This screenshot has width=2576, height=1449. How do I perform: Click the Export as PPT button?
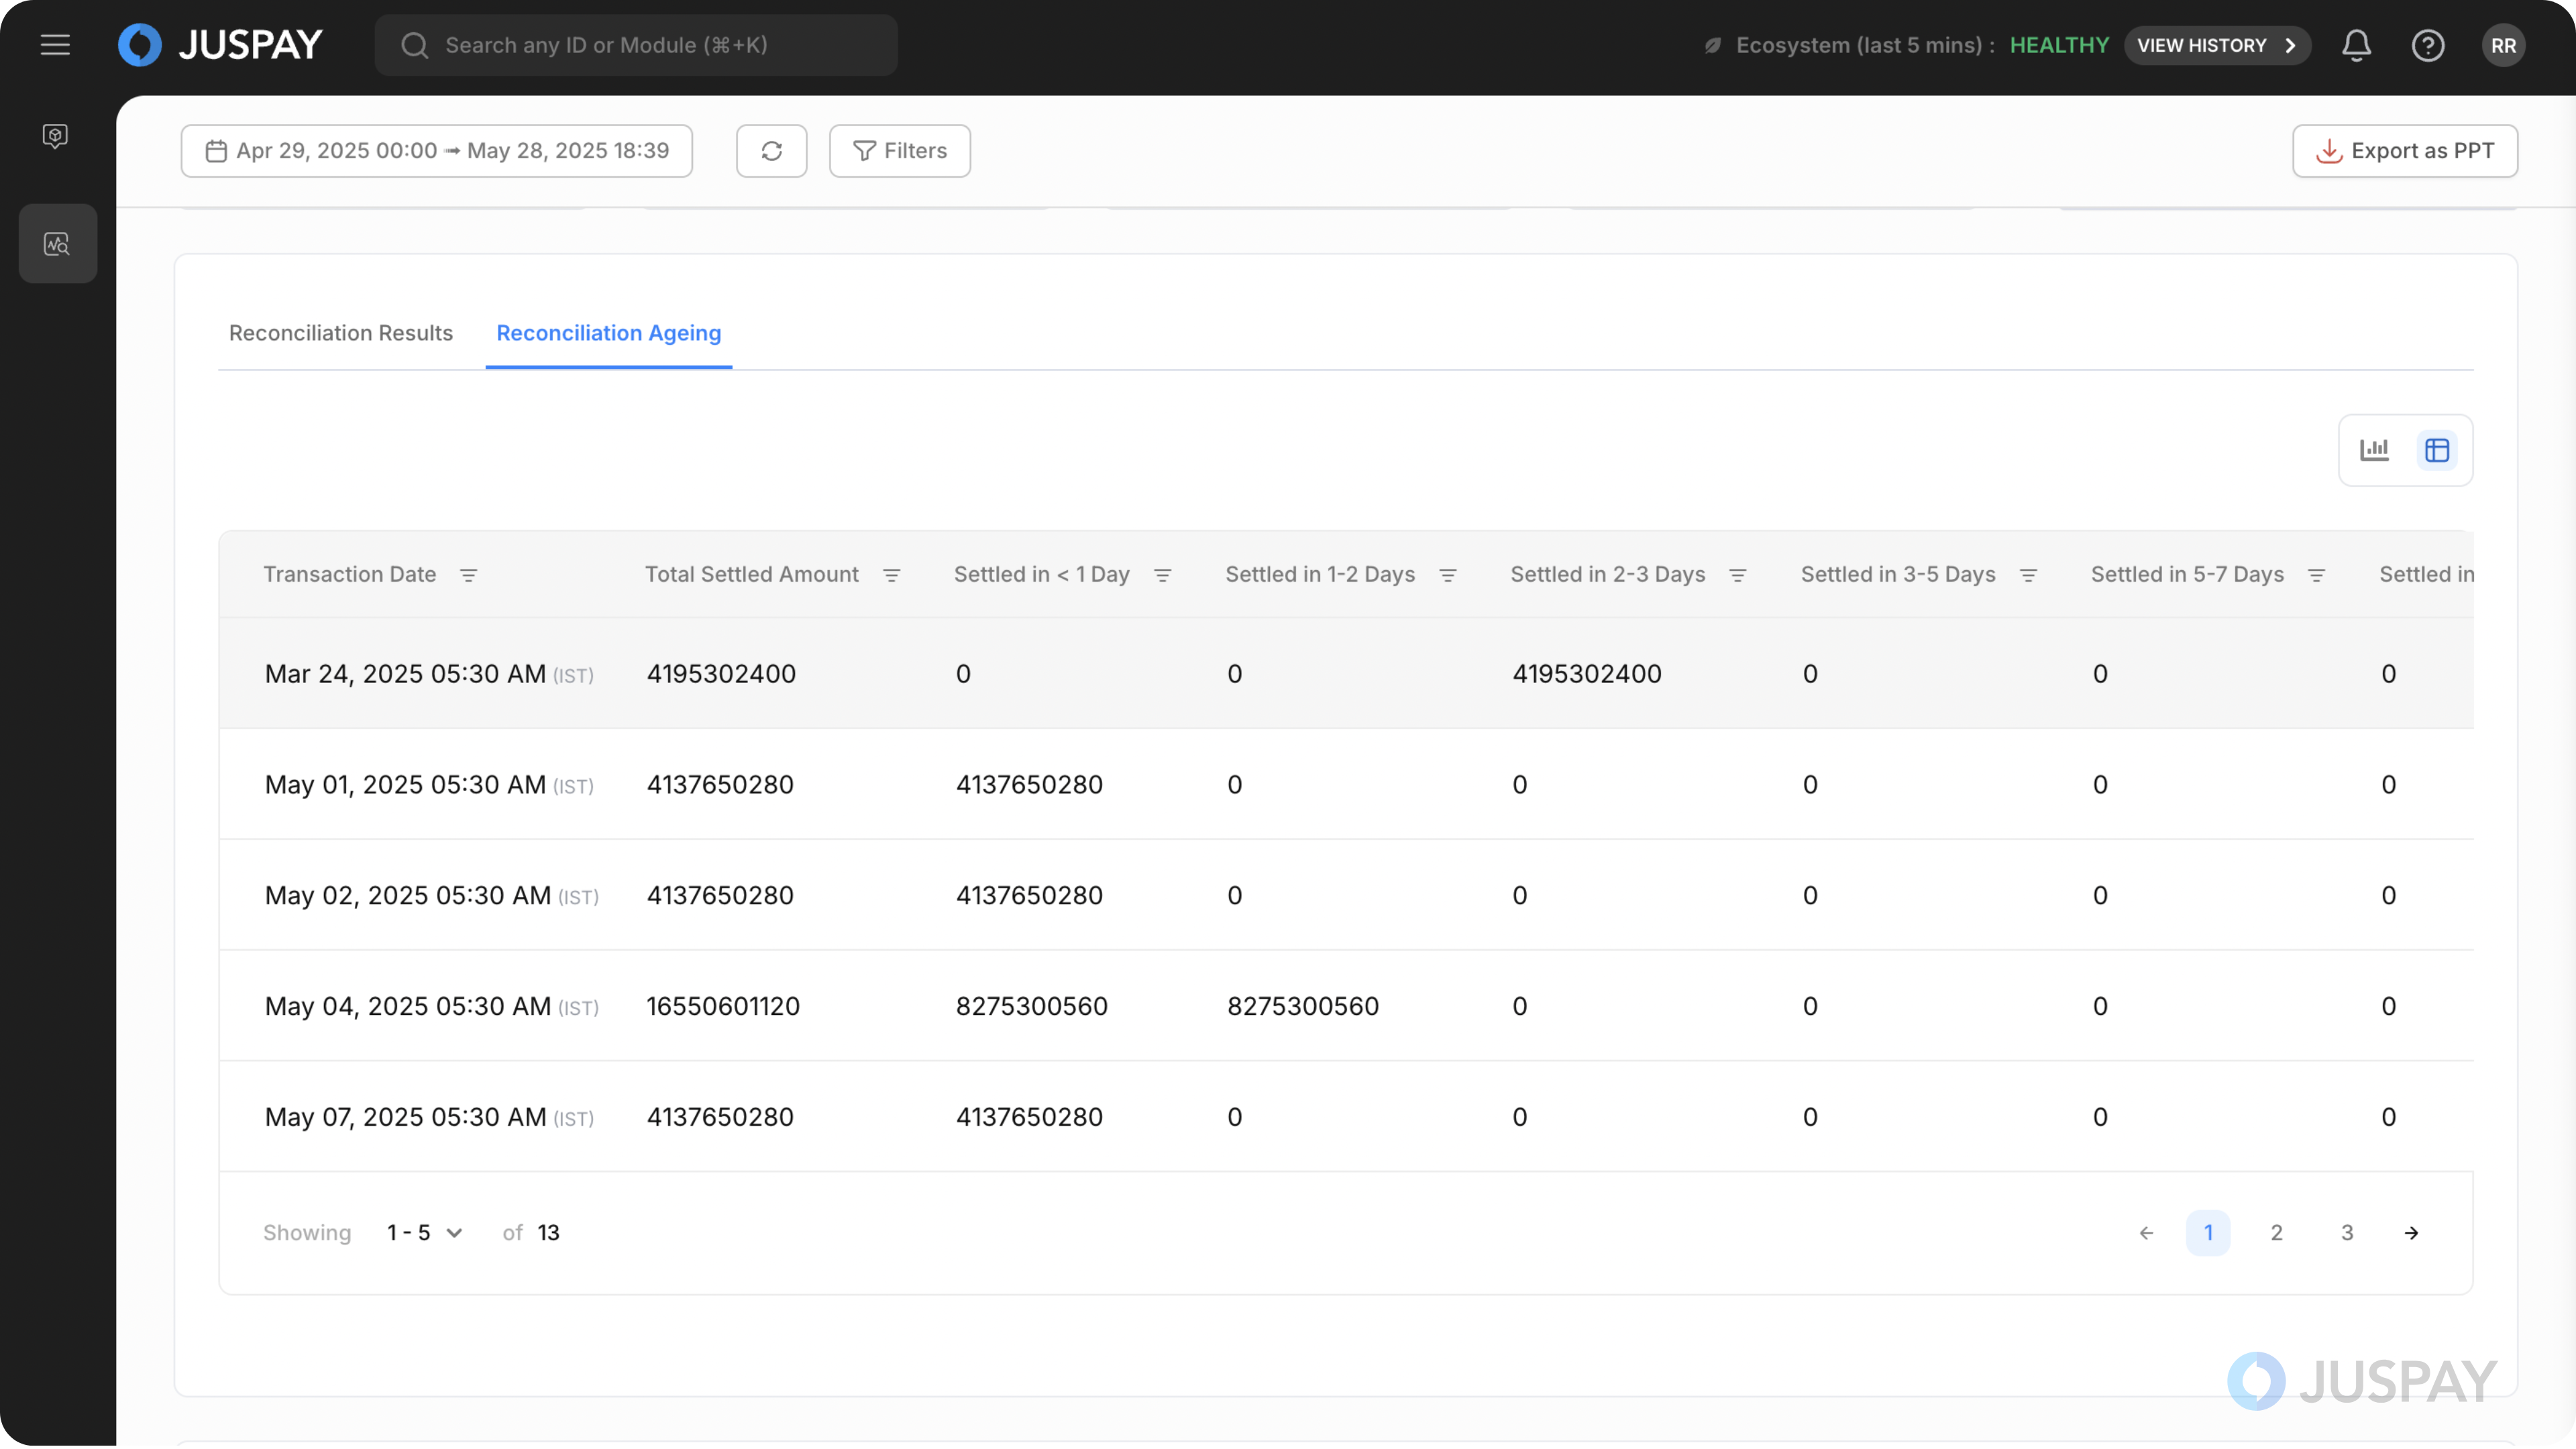point(2404,151)
